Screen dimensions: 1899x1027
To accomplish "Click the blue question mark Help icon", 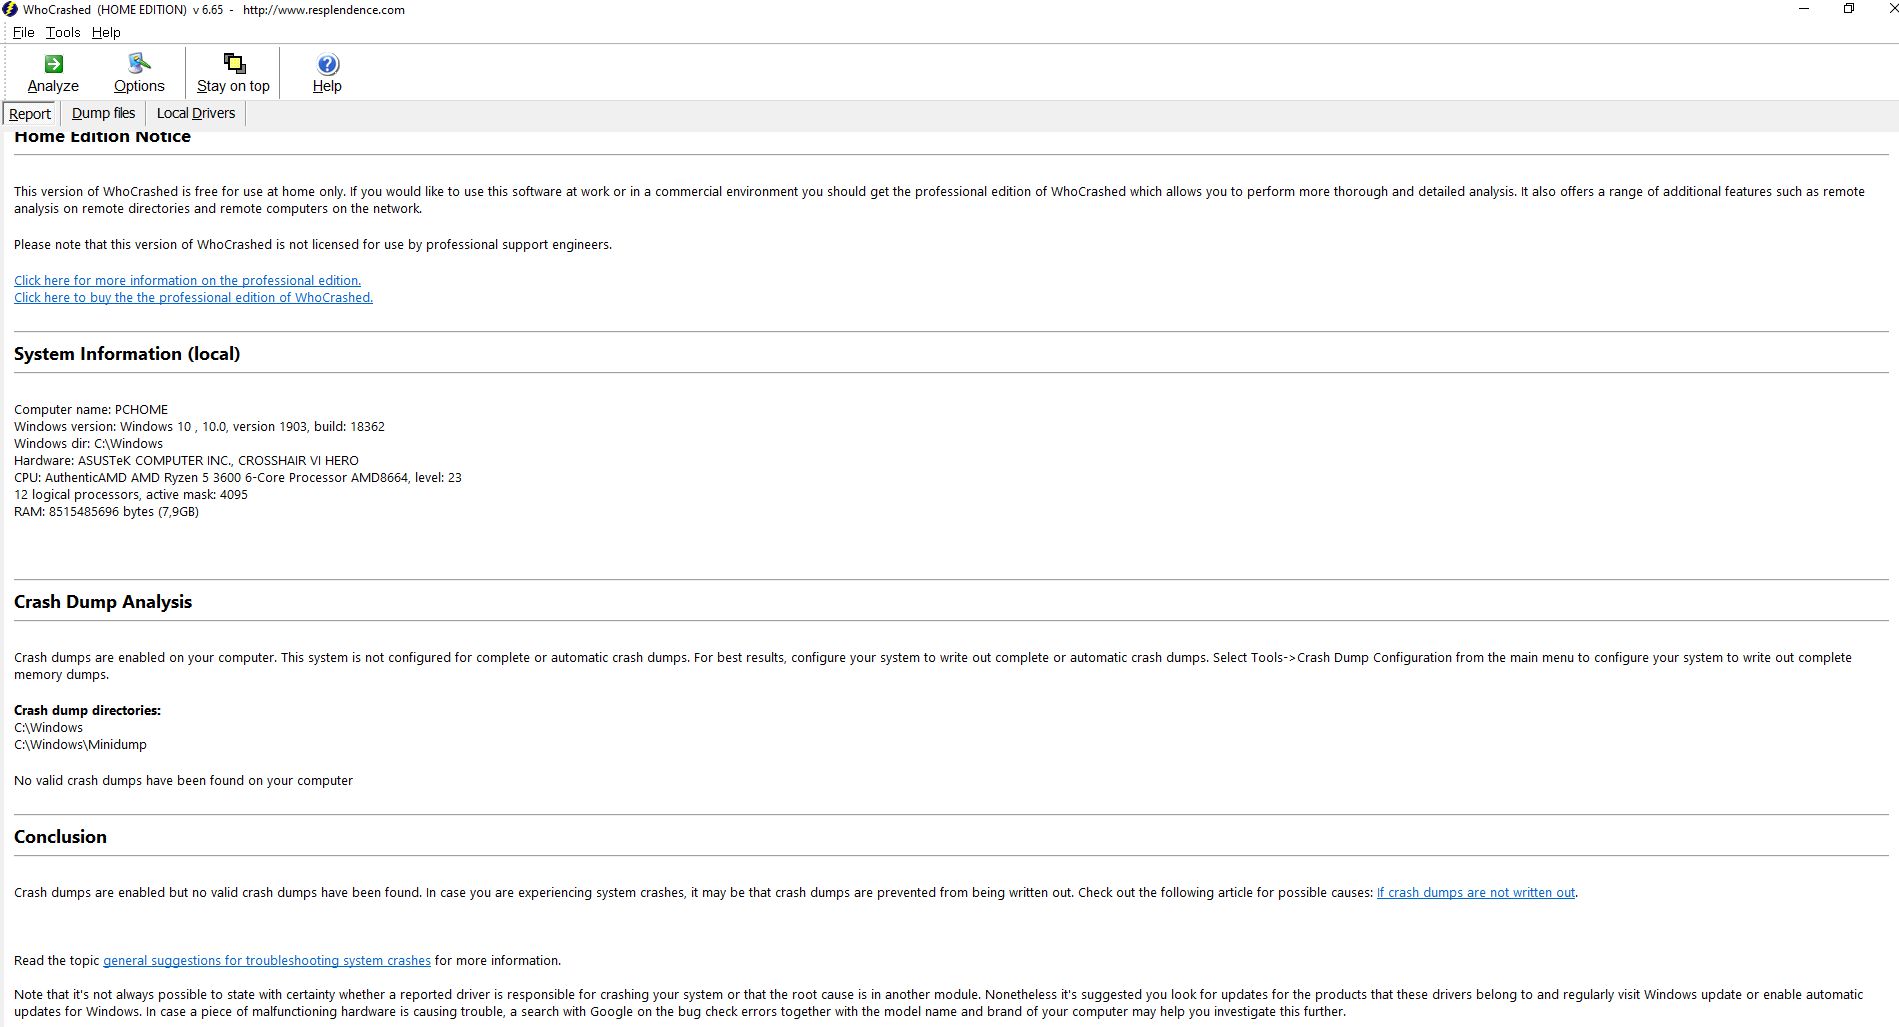I will (327, 64).
